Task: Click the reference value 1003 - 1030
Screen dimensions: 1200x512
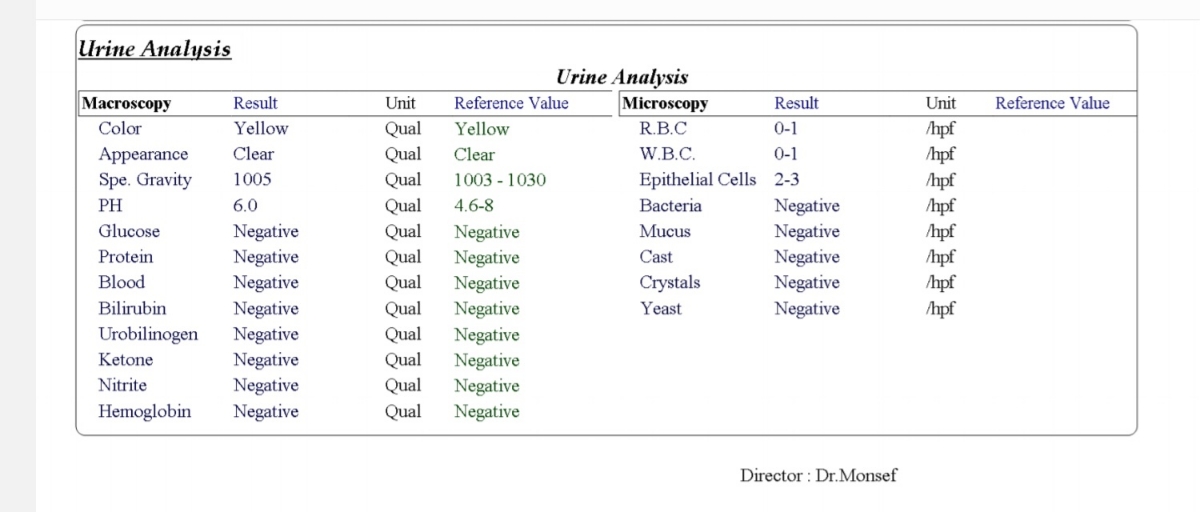Action: tap(500, 180)
